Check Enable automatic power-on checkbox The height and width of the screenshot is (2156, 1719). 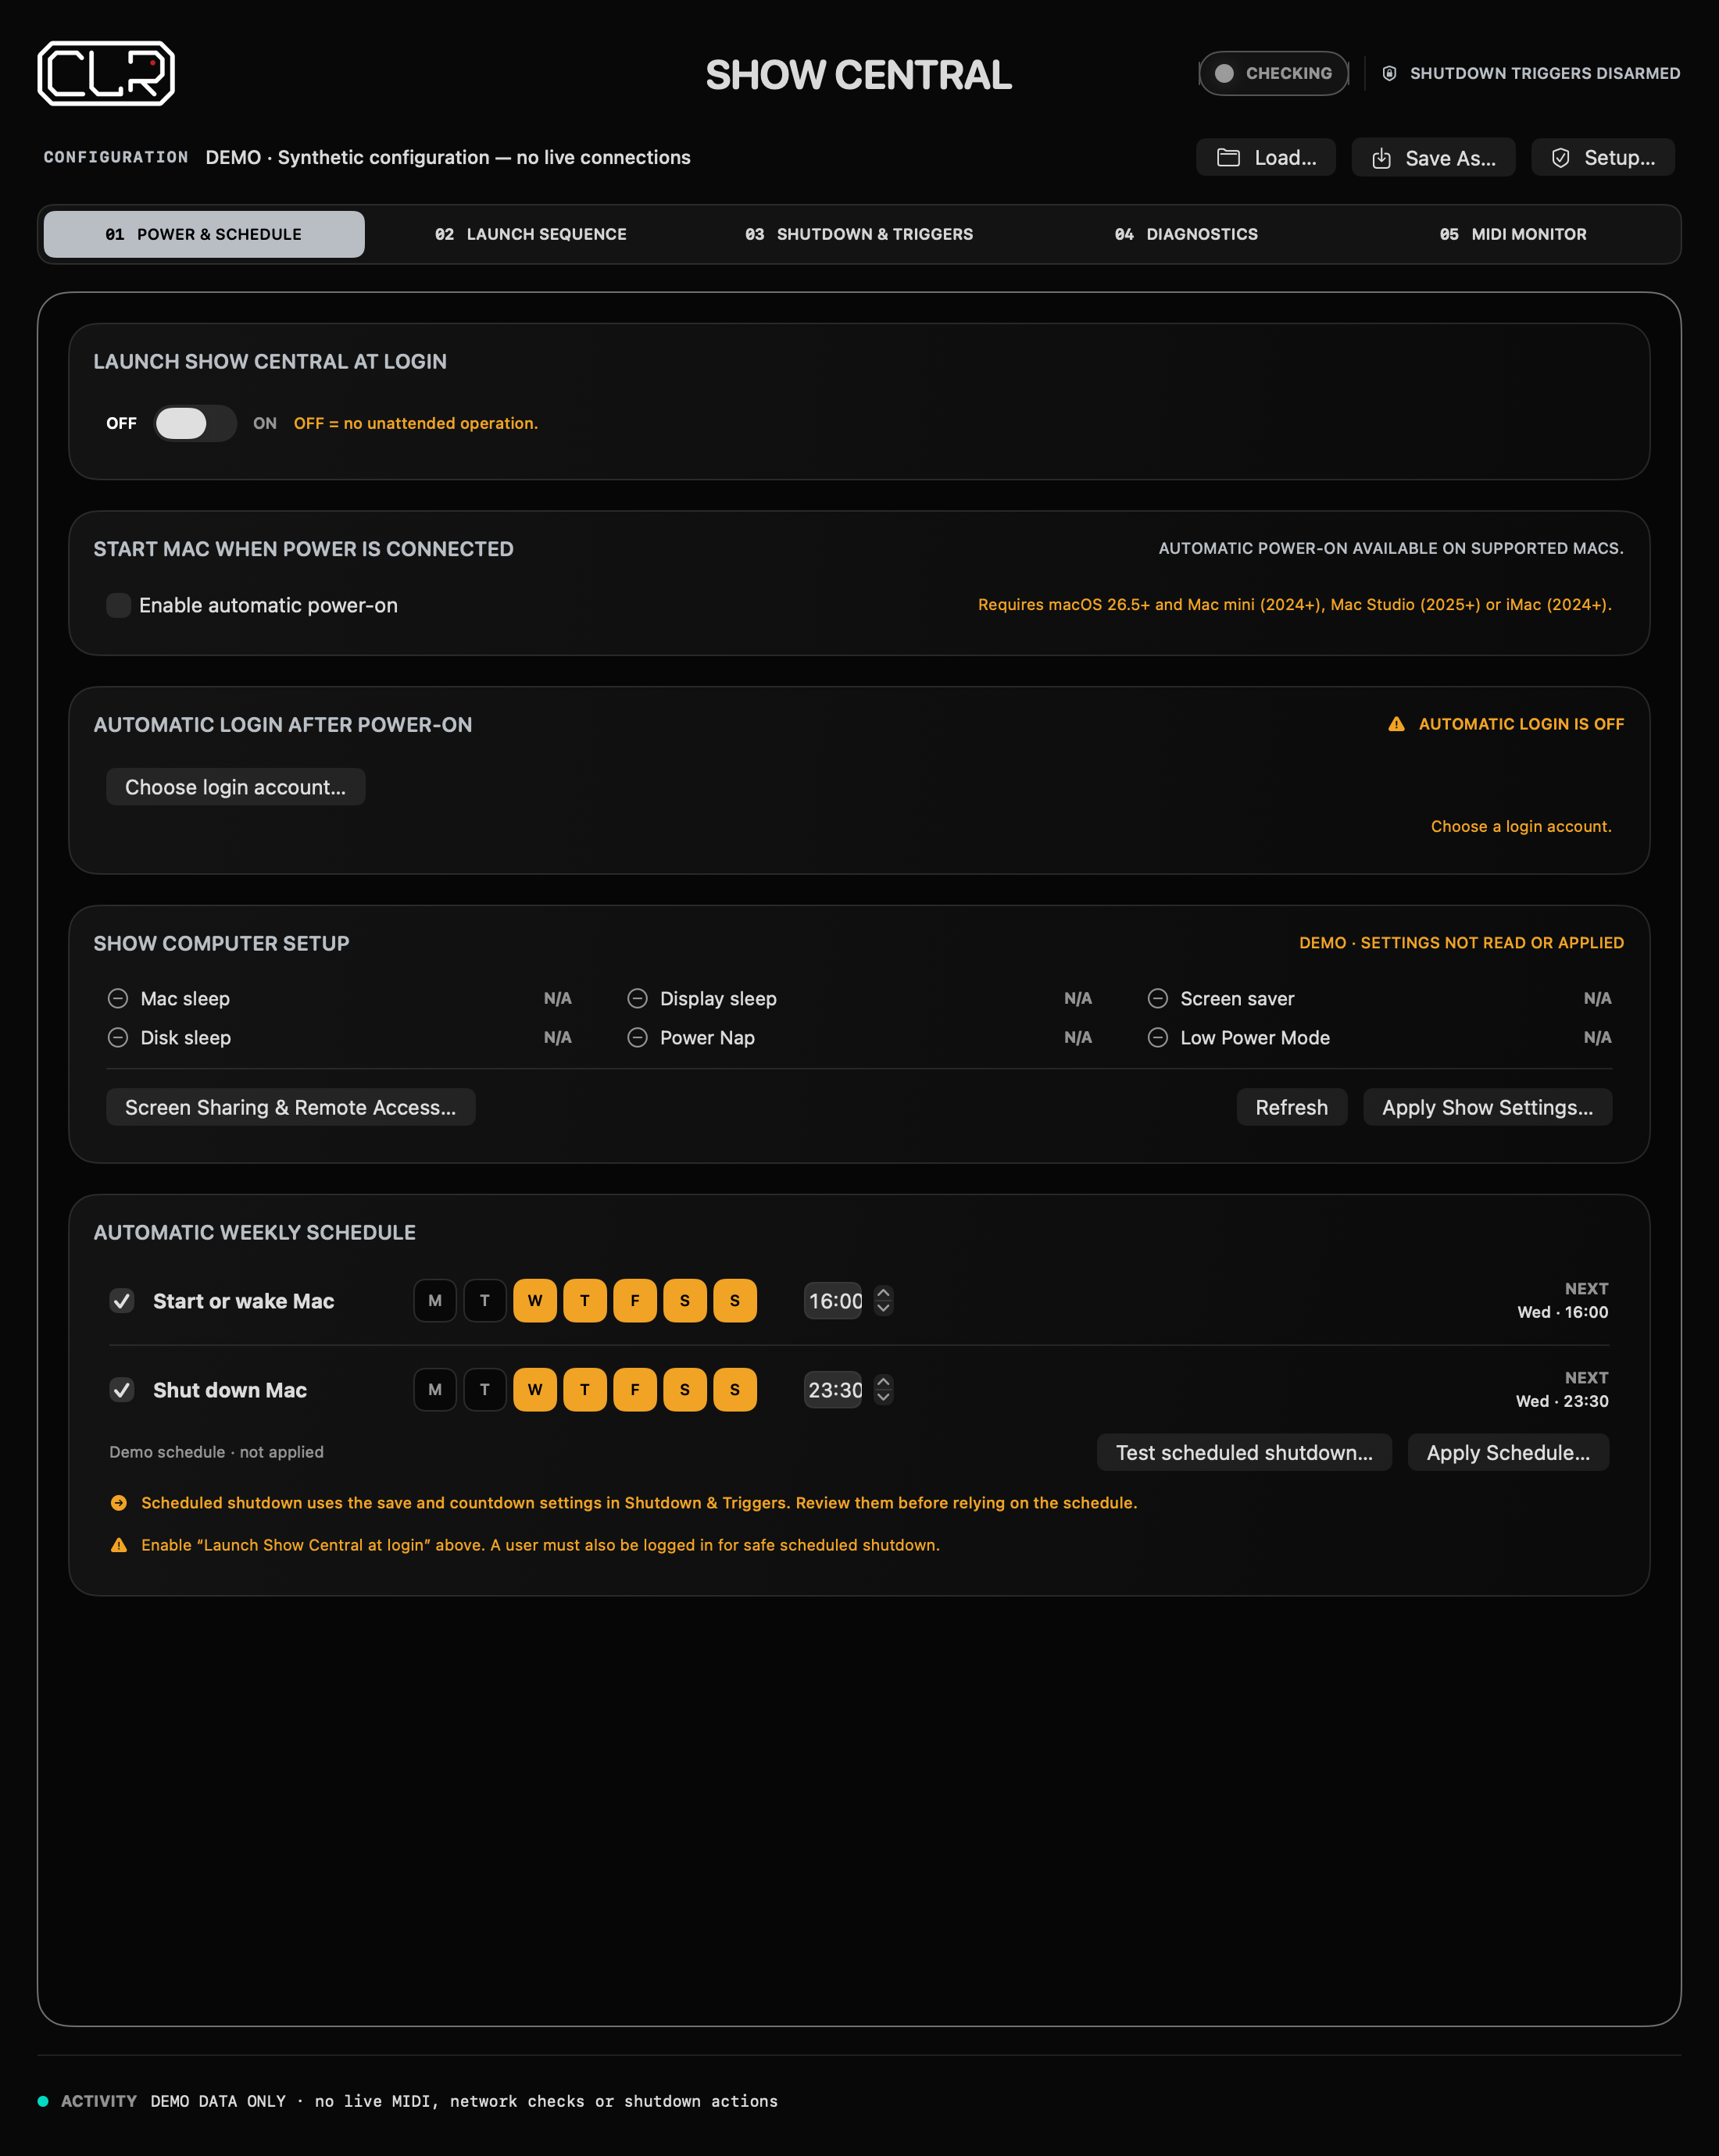(119, 605)
